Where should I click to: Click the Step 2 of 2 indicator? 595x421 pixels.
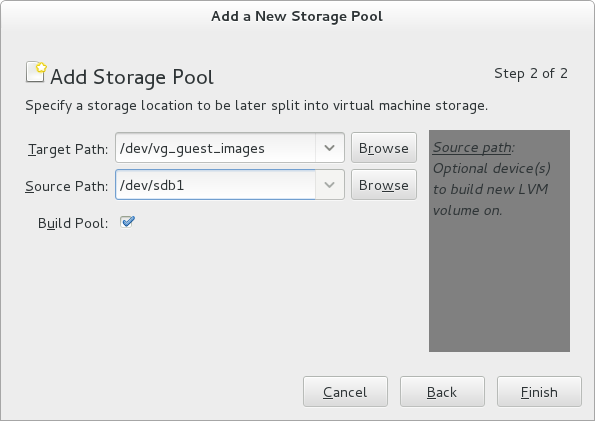pyautogui.click(x=531, y=73)
